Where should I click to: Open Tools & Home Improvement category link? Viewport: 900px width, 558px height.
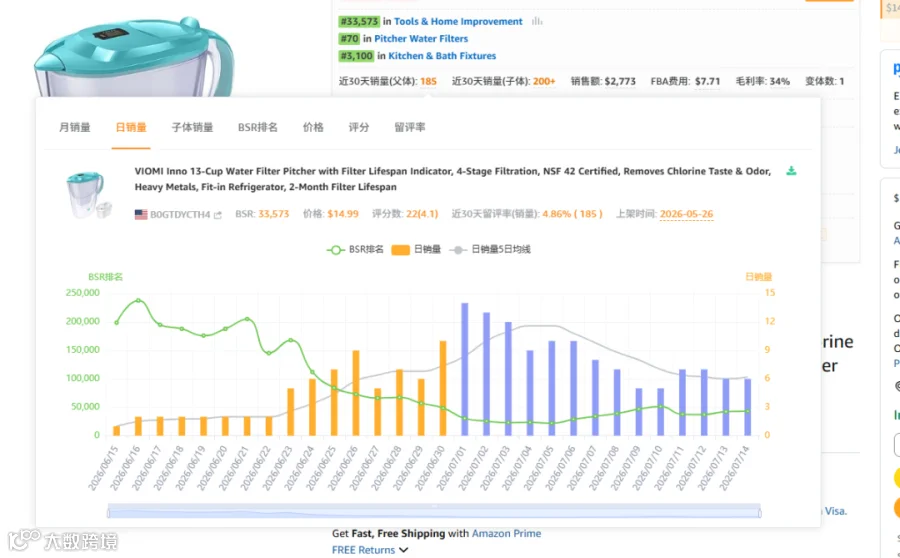[x=458, y=21]
